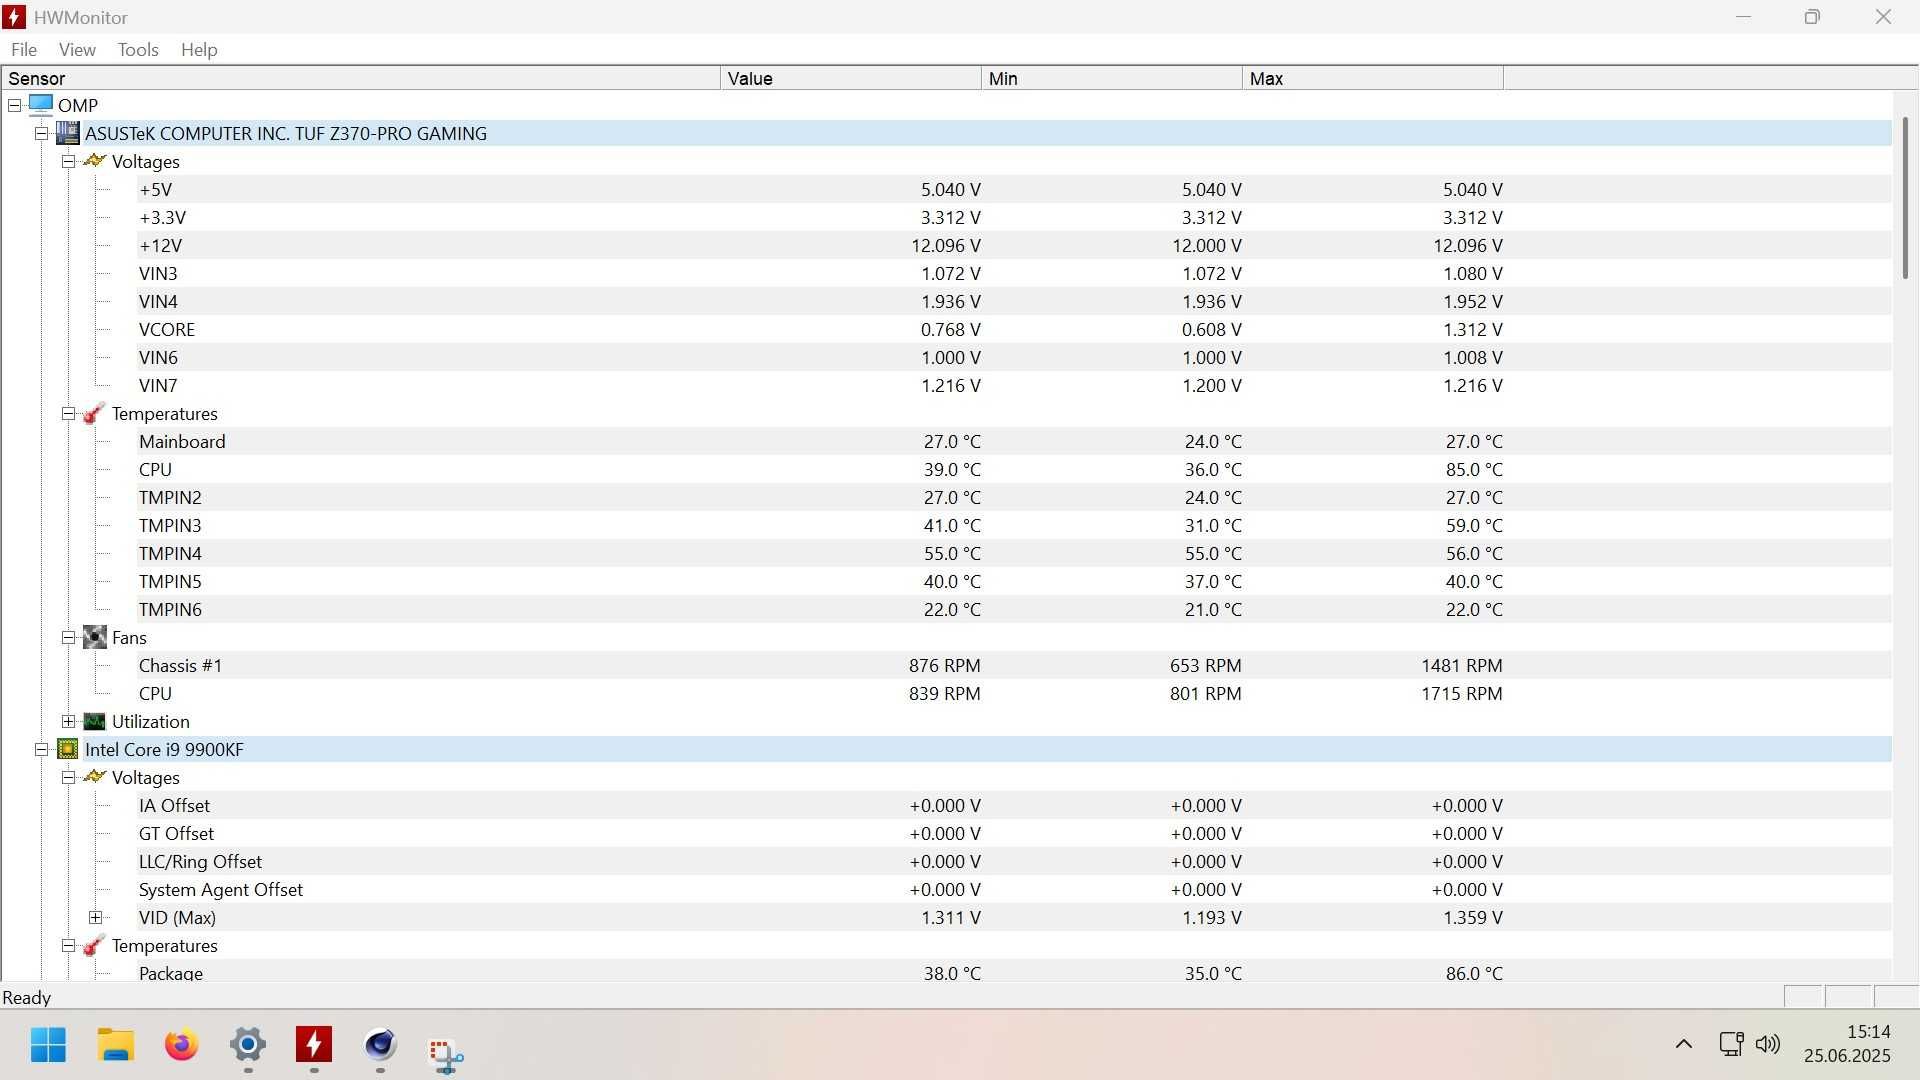
Task: Collapse the Intel CPU Voltages section
Action: coord(68,777)
